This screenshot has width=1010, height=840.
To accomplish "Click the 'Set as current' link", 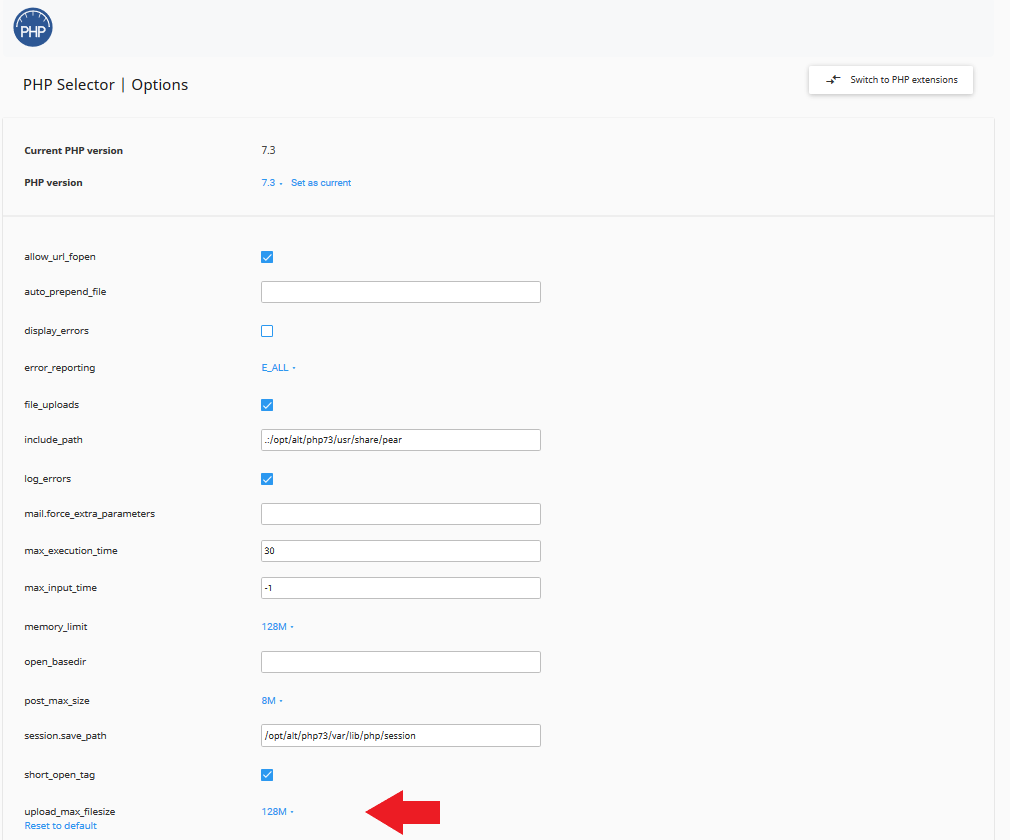I will (321, 183).
